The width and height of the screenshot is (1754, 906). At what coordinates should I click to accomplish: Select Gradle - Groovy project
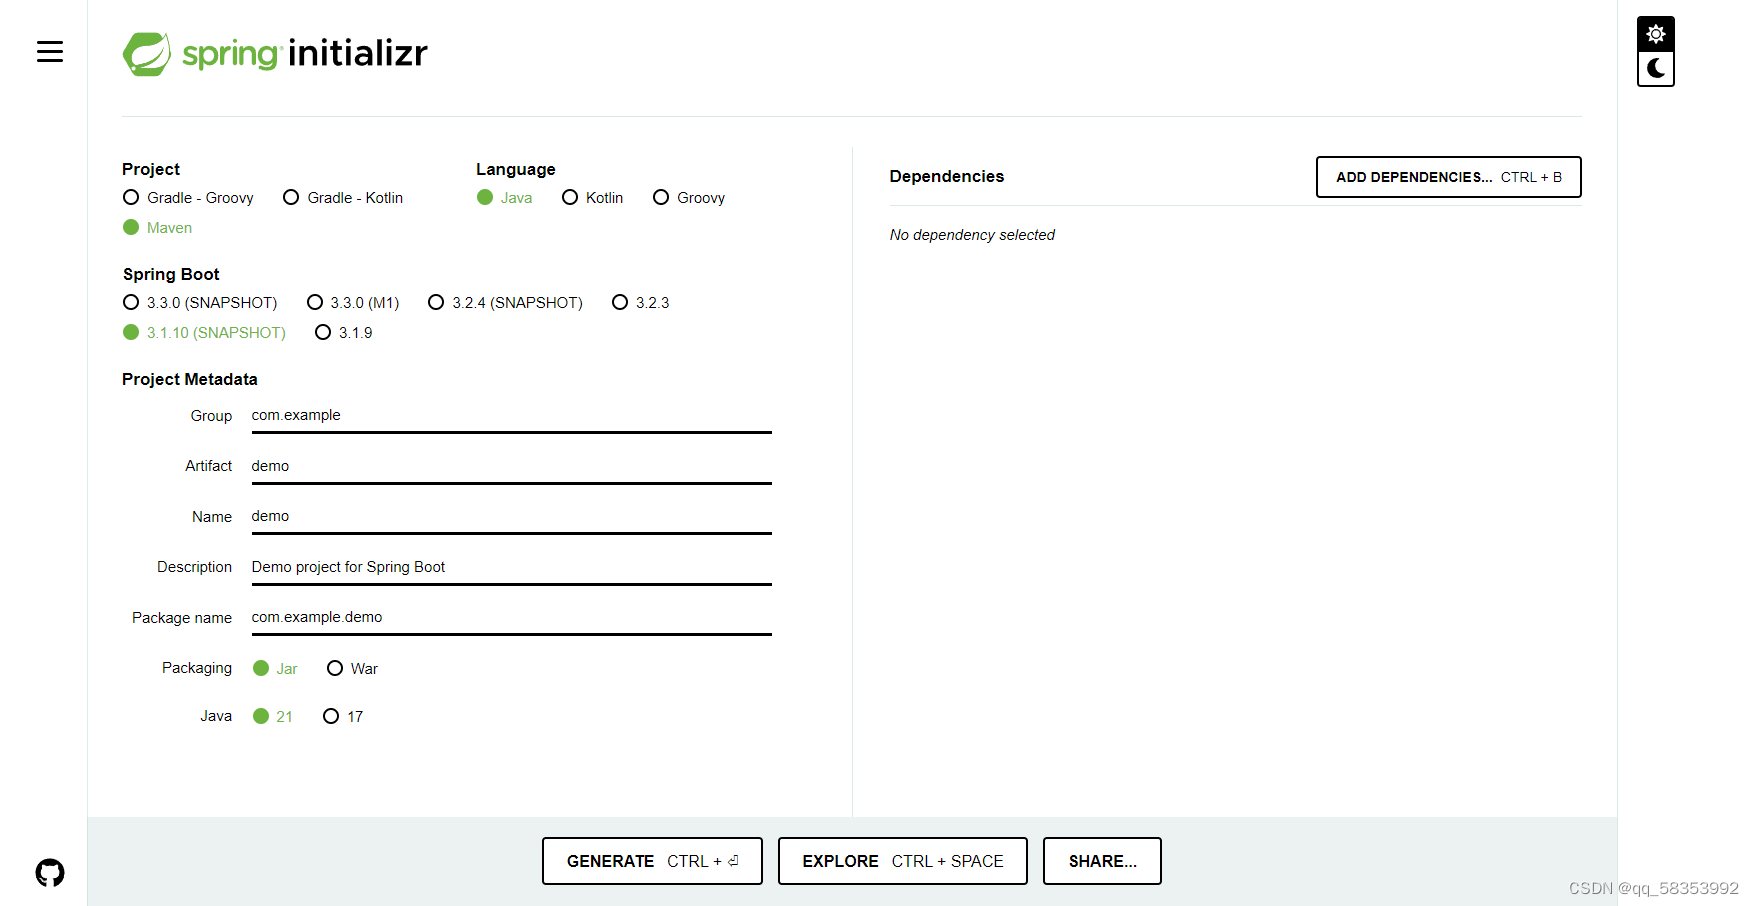click(188, 198)
